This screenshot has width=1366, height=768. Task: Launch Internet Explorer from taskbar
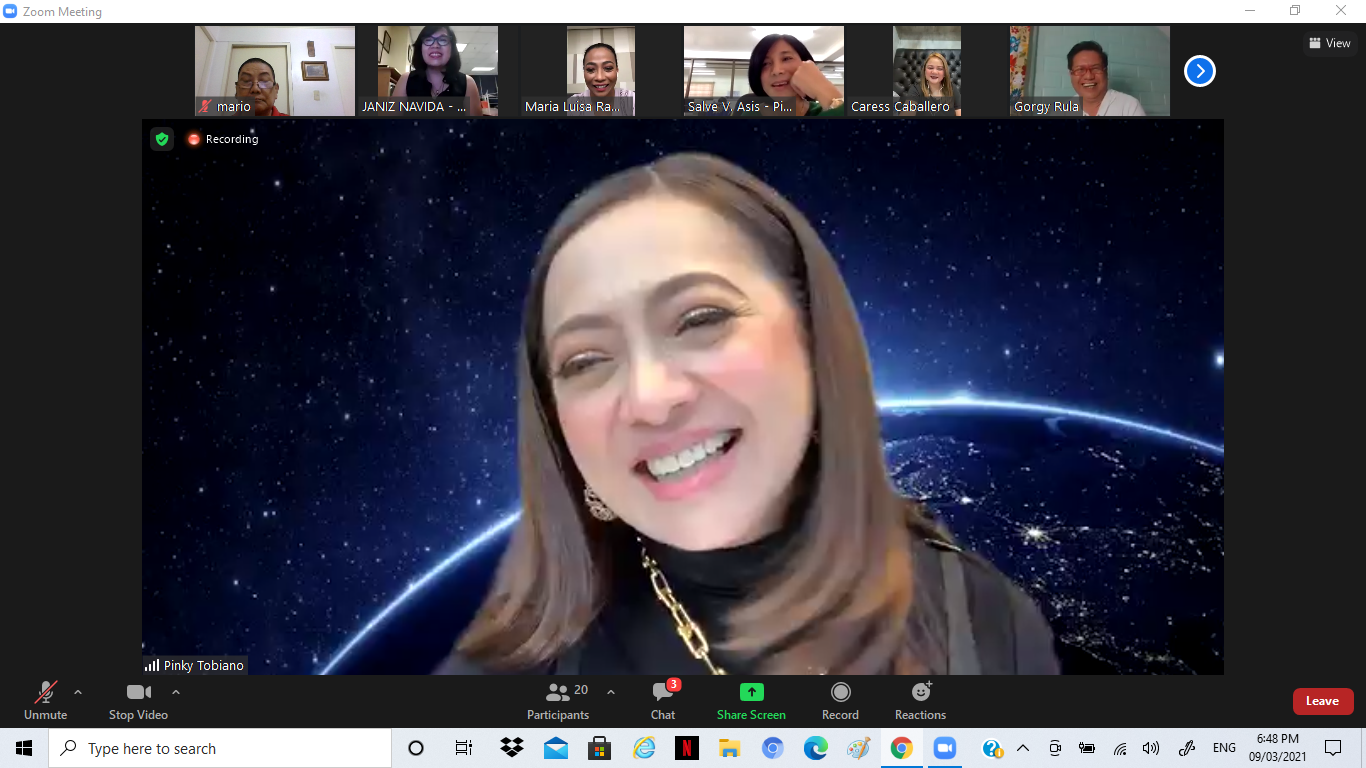[x=644, y=748]
